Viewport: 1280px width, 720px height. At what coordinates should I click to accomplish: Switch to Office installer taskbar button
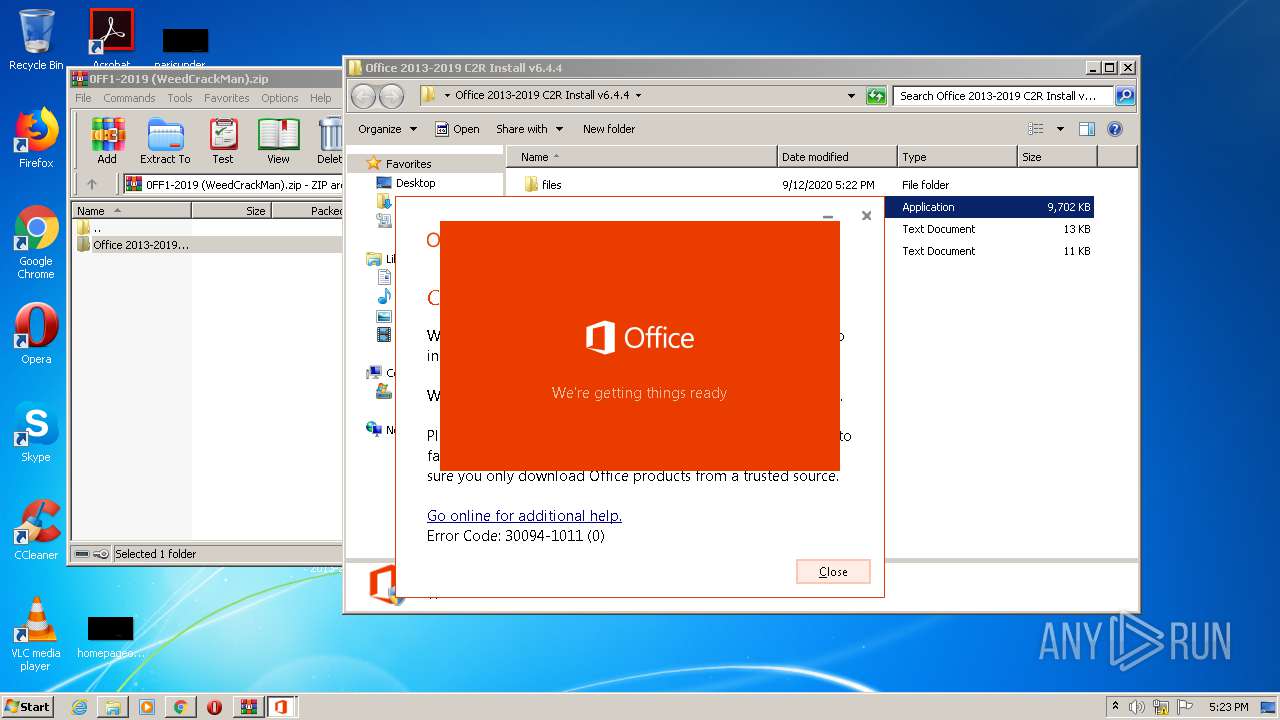(281, 707)
